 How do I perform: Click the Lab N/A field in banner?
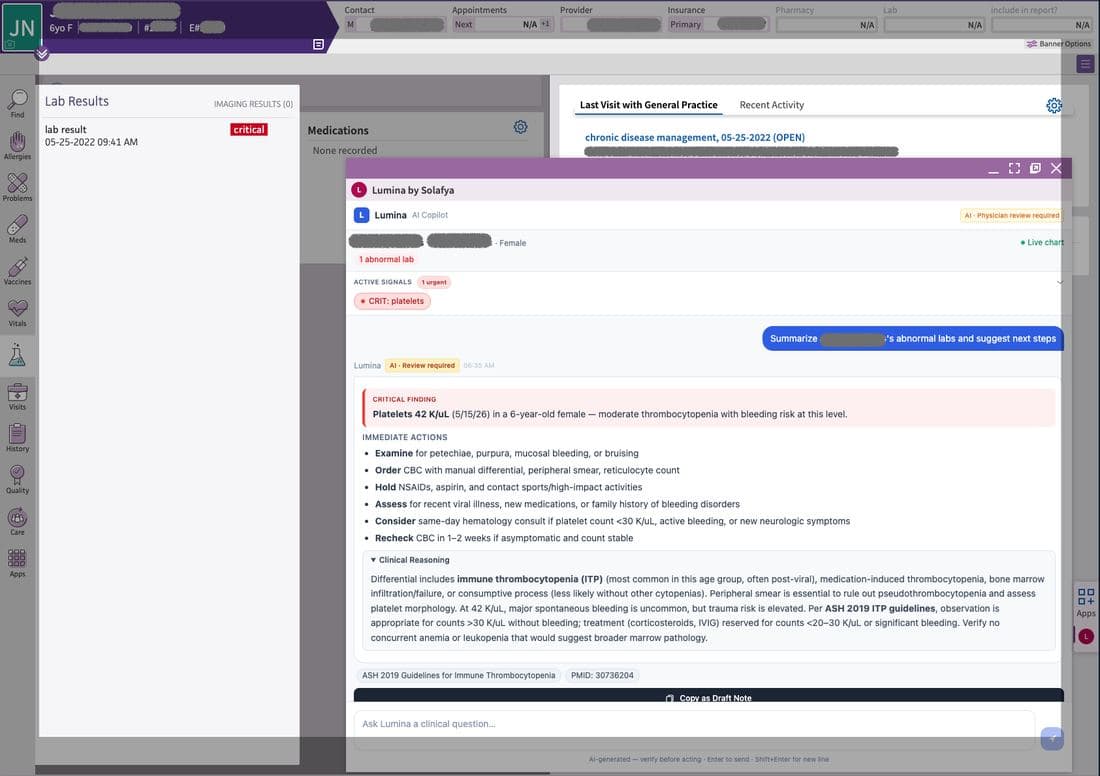tap(934, 25)
